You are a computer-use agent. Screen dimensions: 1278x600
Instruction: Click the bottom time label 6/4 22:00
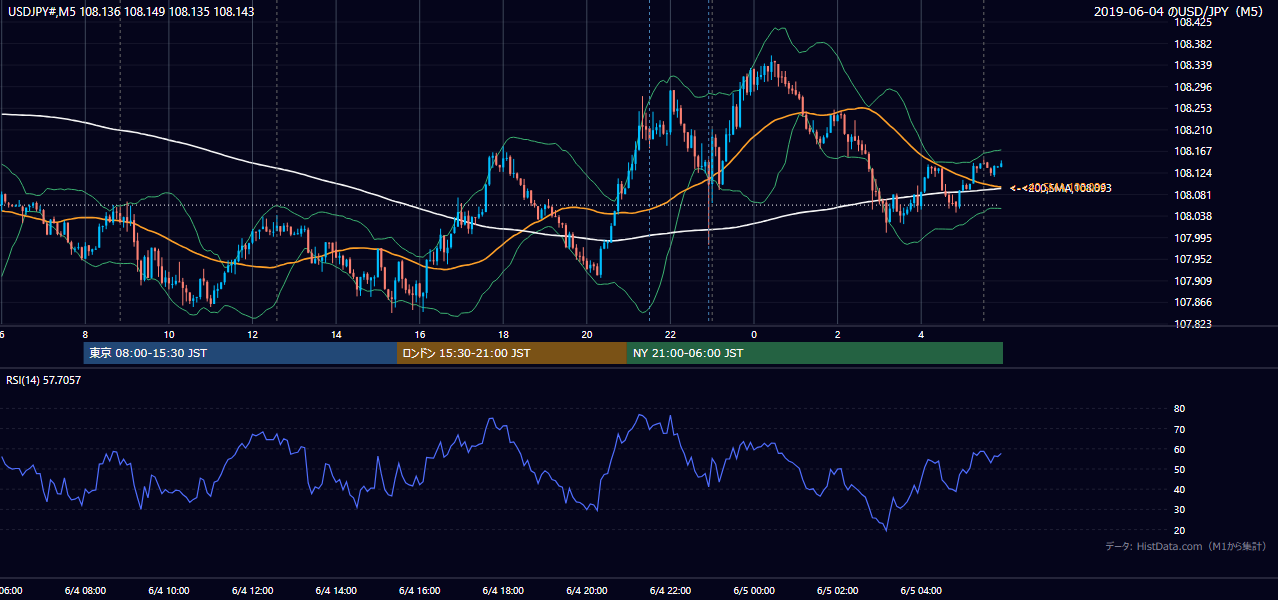(670, 591)
